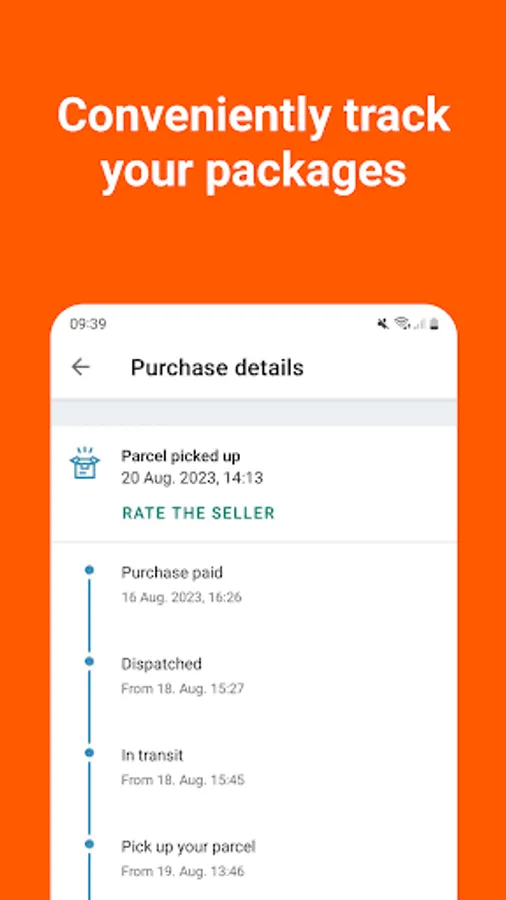Tap the Purchase paid entry label

click(x=172, y=572)
